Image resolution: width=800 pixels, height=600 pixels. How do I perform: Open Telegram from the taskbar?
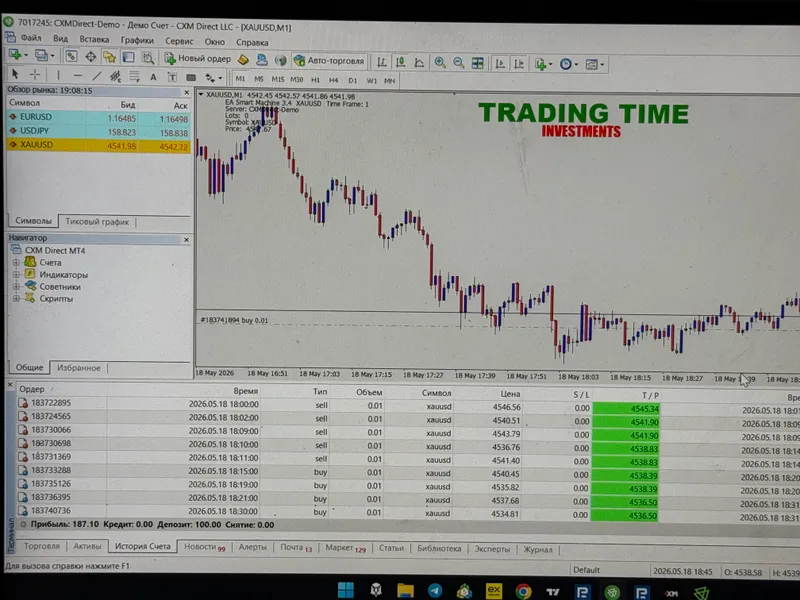(435, 591)
